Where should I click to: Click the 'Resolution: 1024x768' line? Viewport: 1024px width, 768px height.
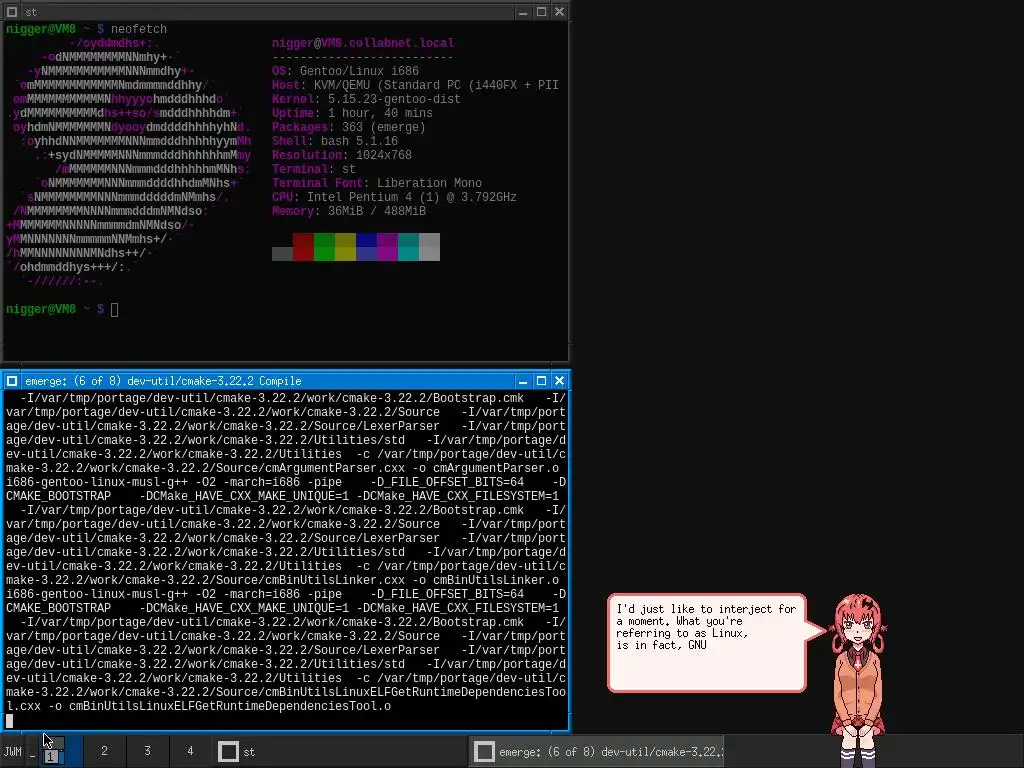click(x=342, y=155)
